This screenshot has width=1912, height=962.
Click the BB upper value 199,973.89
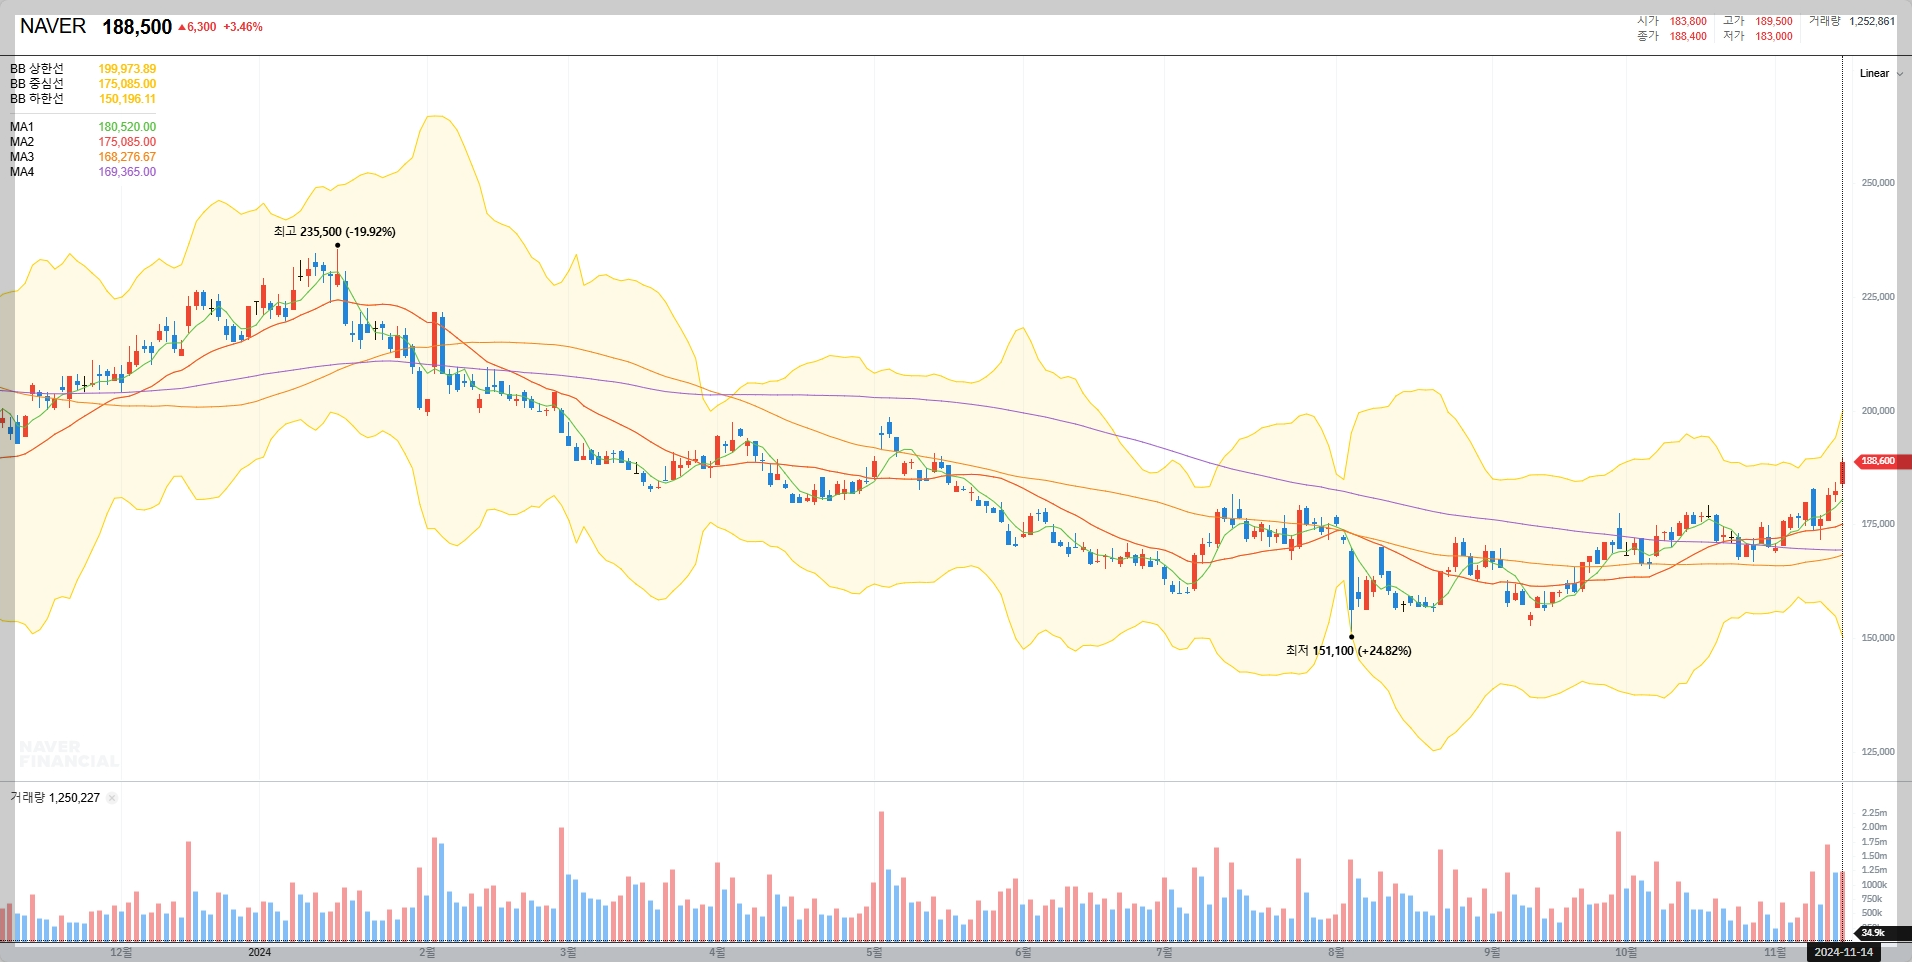click(127, 69)
